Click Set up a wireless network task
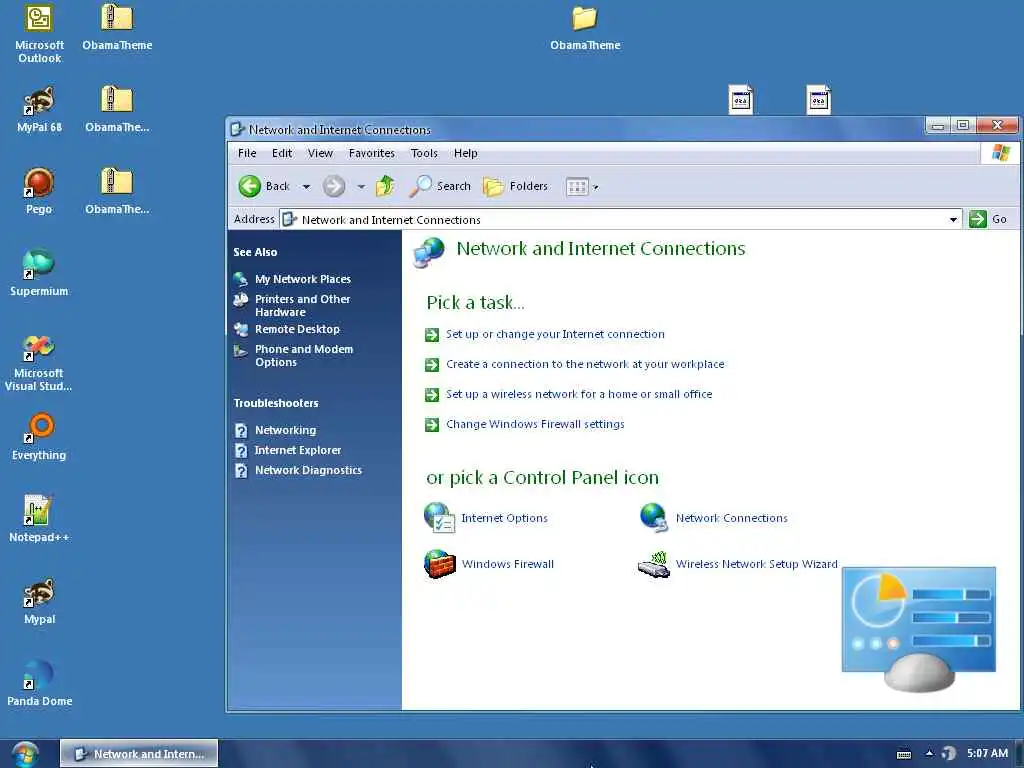The height and width of the screenshot is (768, 1024). 579,394
